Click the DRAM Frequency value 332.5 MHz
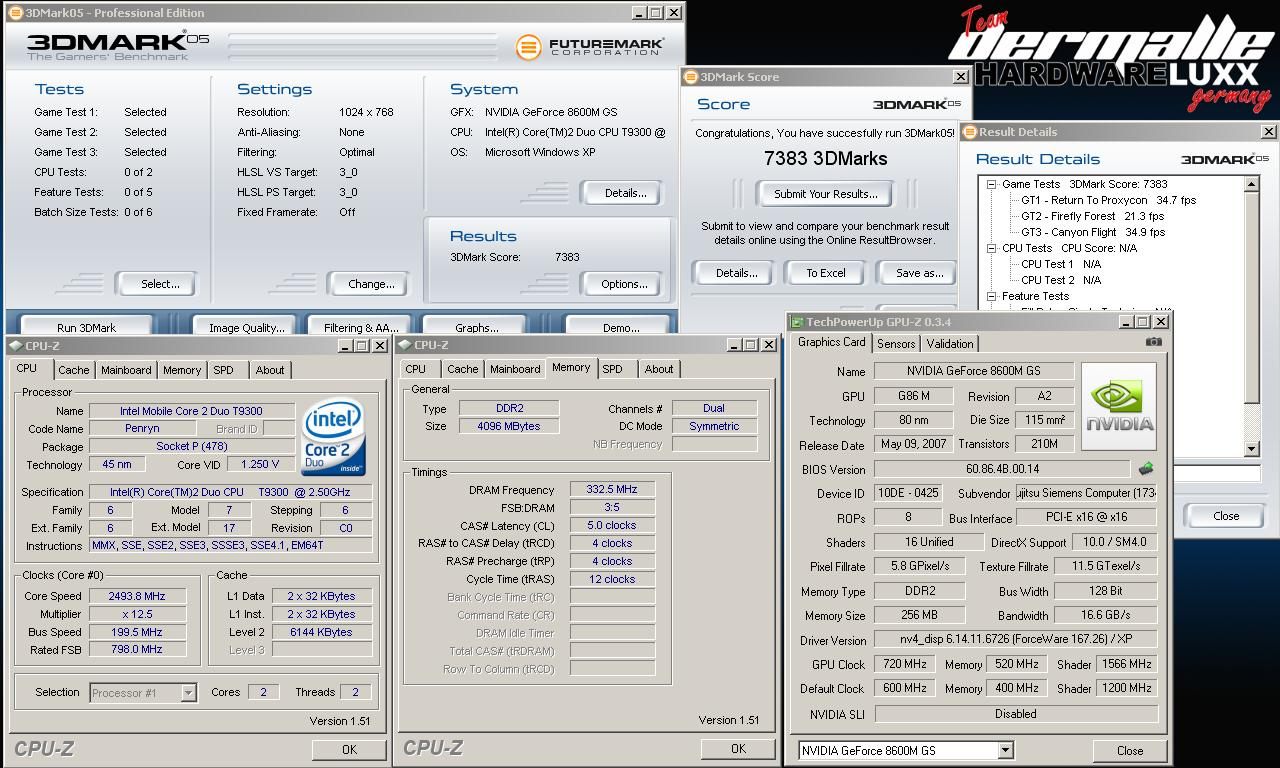 (x=612, y=490)
